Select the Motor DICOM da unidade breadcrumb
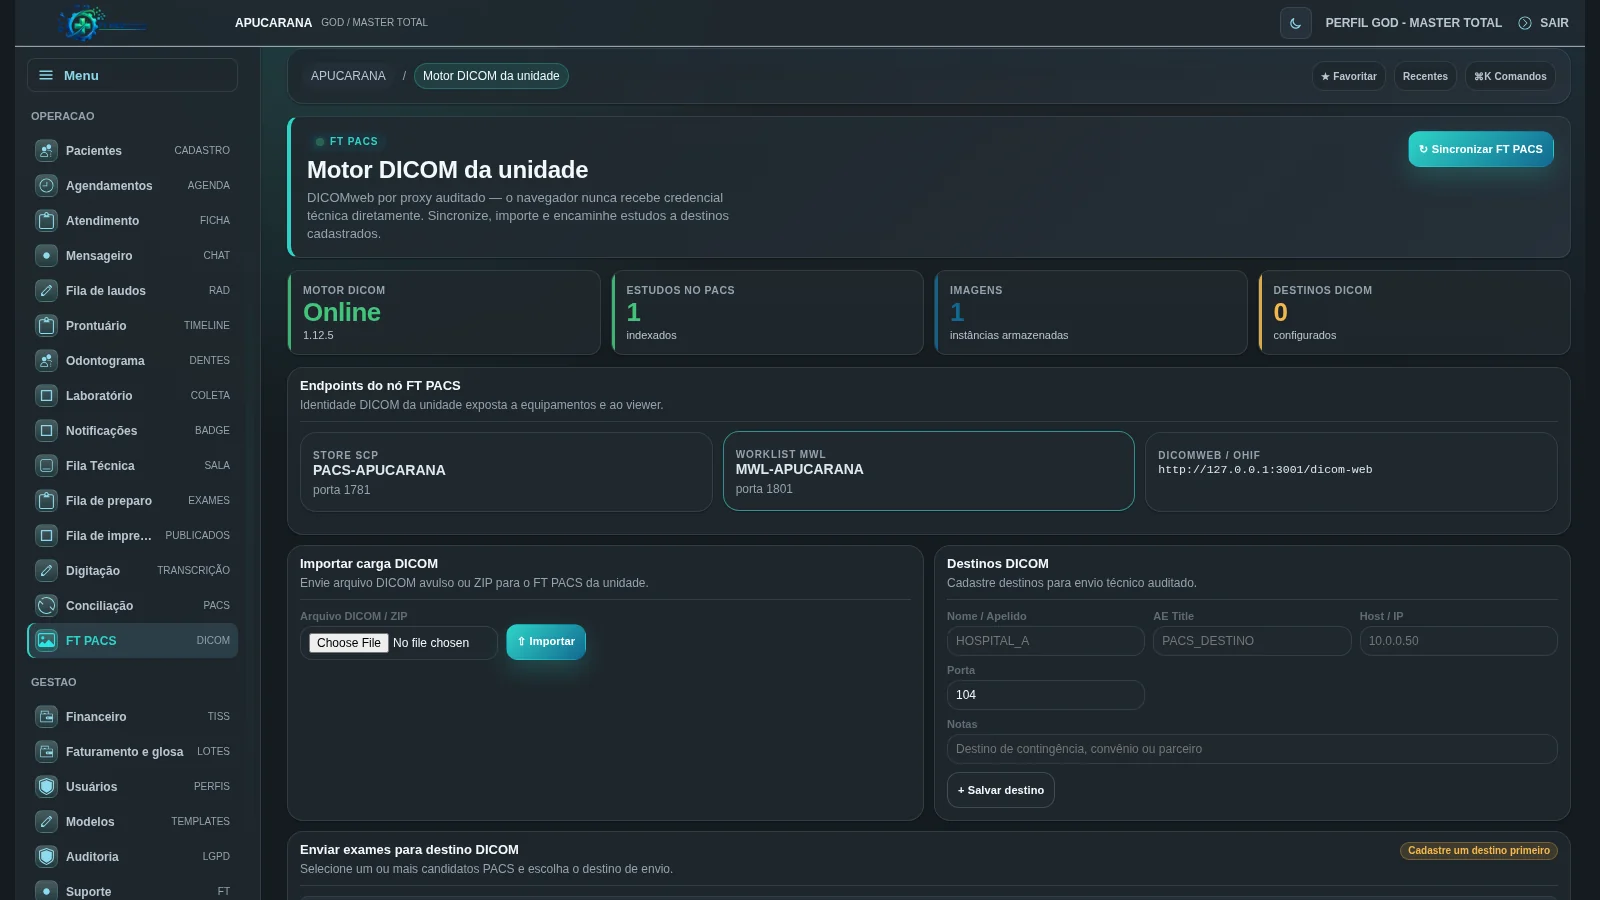Screen dimensions: 1600x900 pos(491,76)
